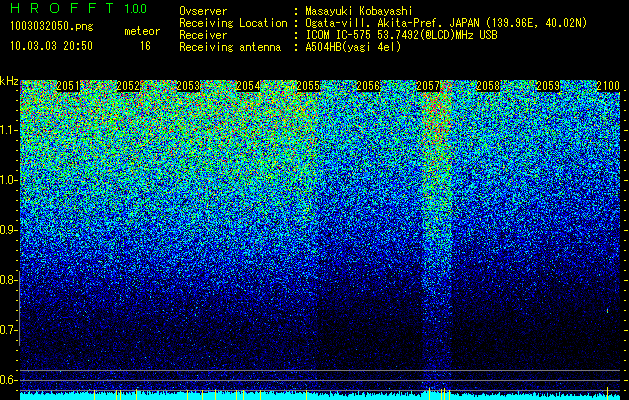Click the 'meteor' count label

(142, 31)
